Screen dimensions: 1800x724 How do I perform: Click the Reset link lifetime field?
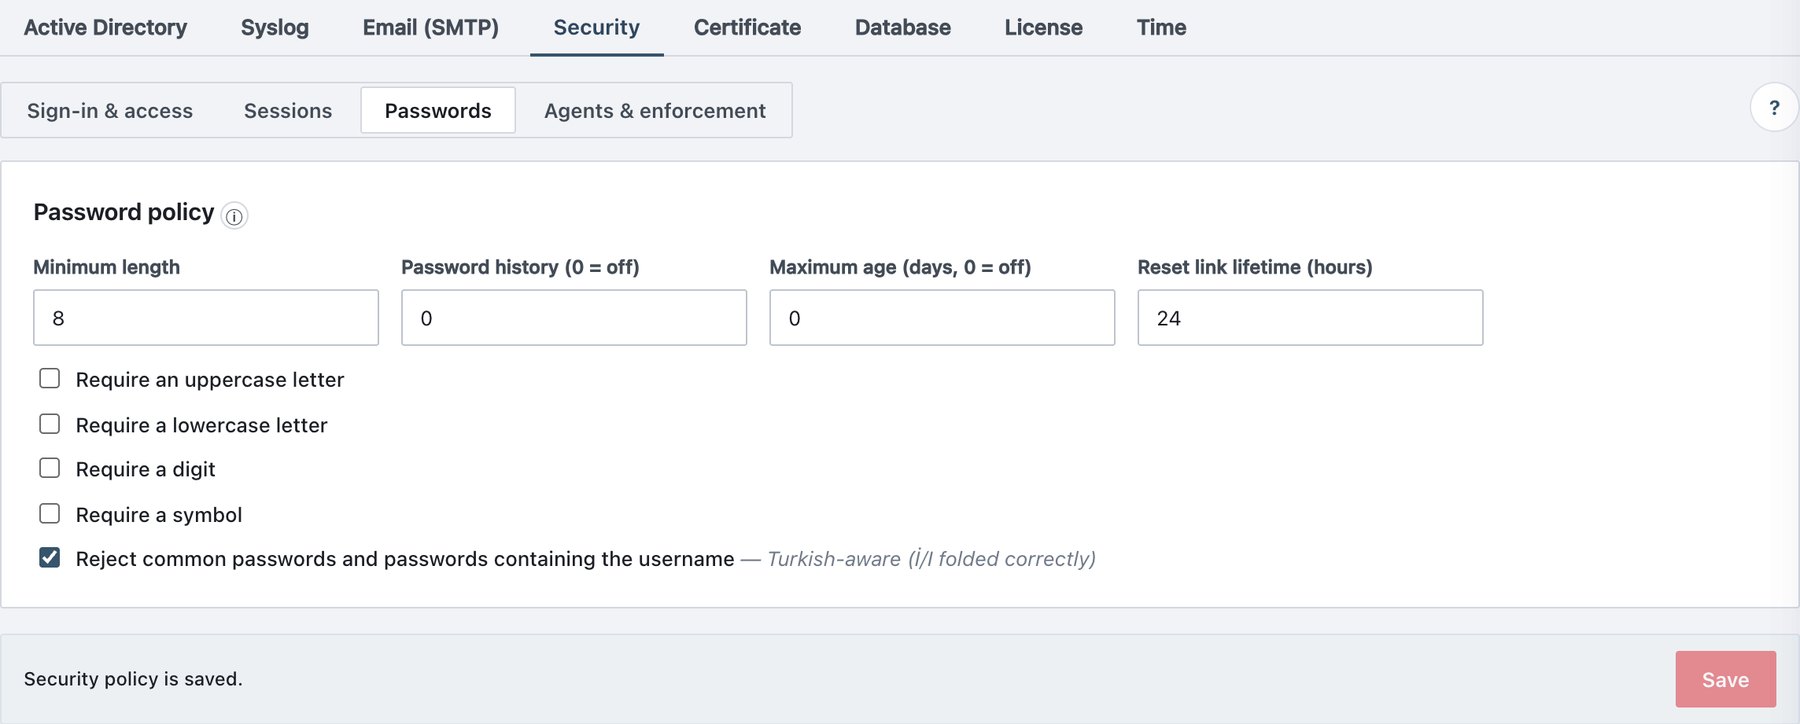click(1310, 318)
